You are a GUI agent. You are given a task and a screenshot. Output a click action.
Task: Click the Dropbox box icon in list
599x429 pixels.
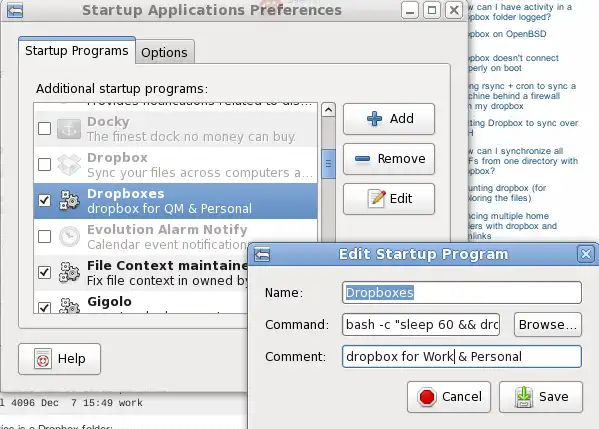[x=69, y=165]
